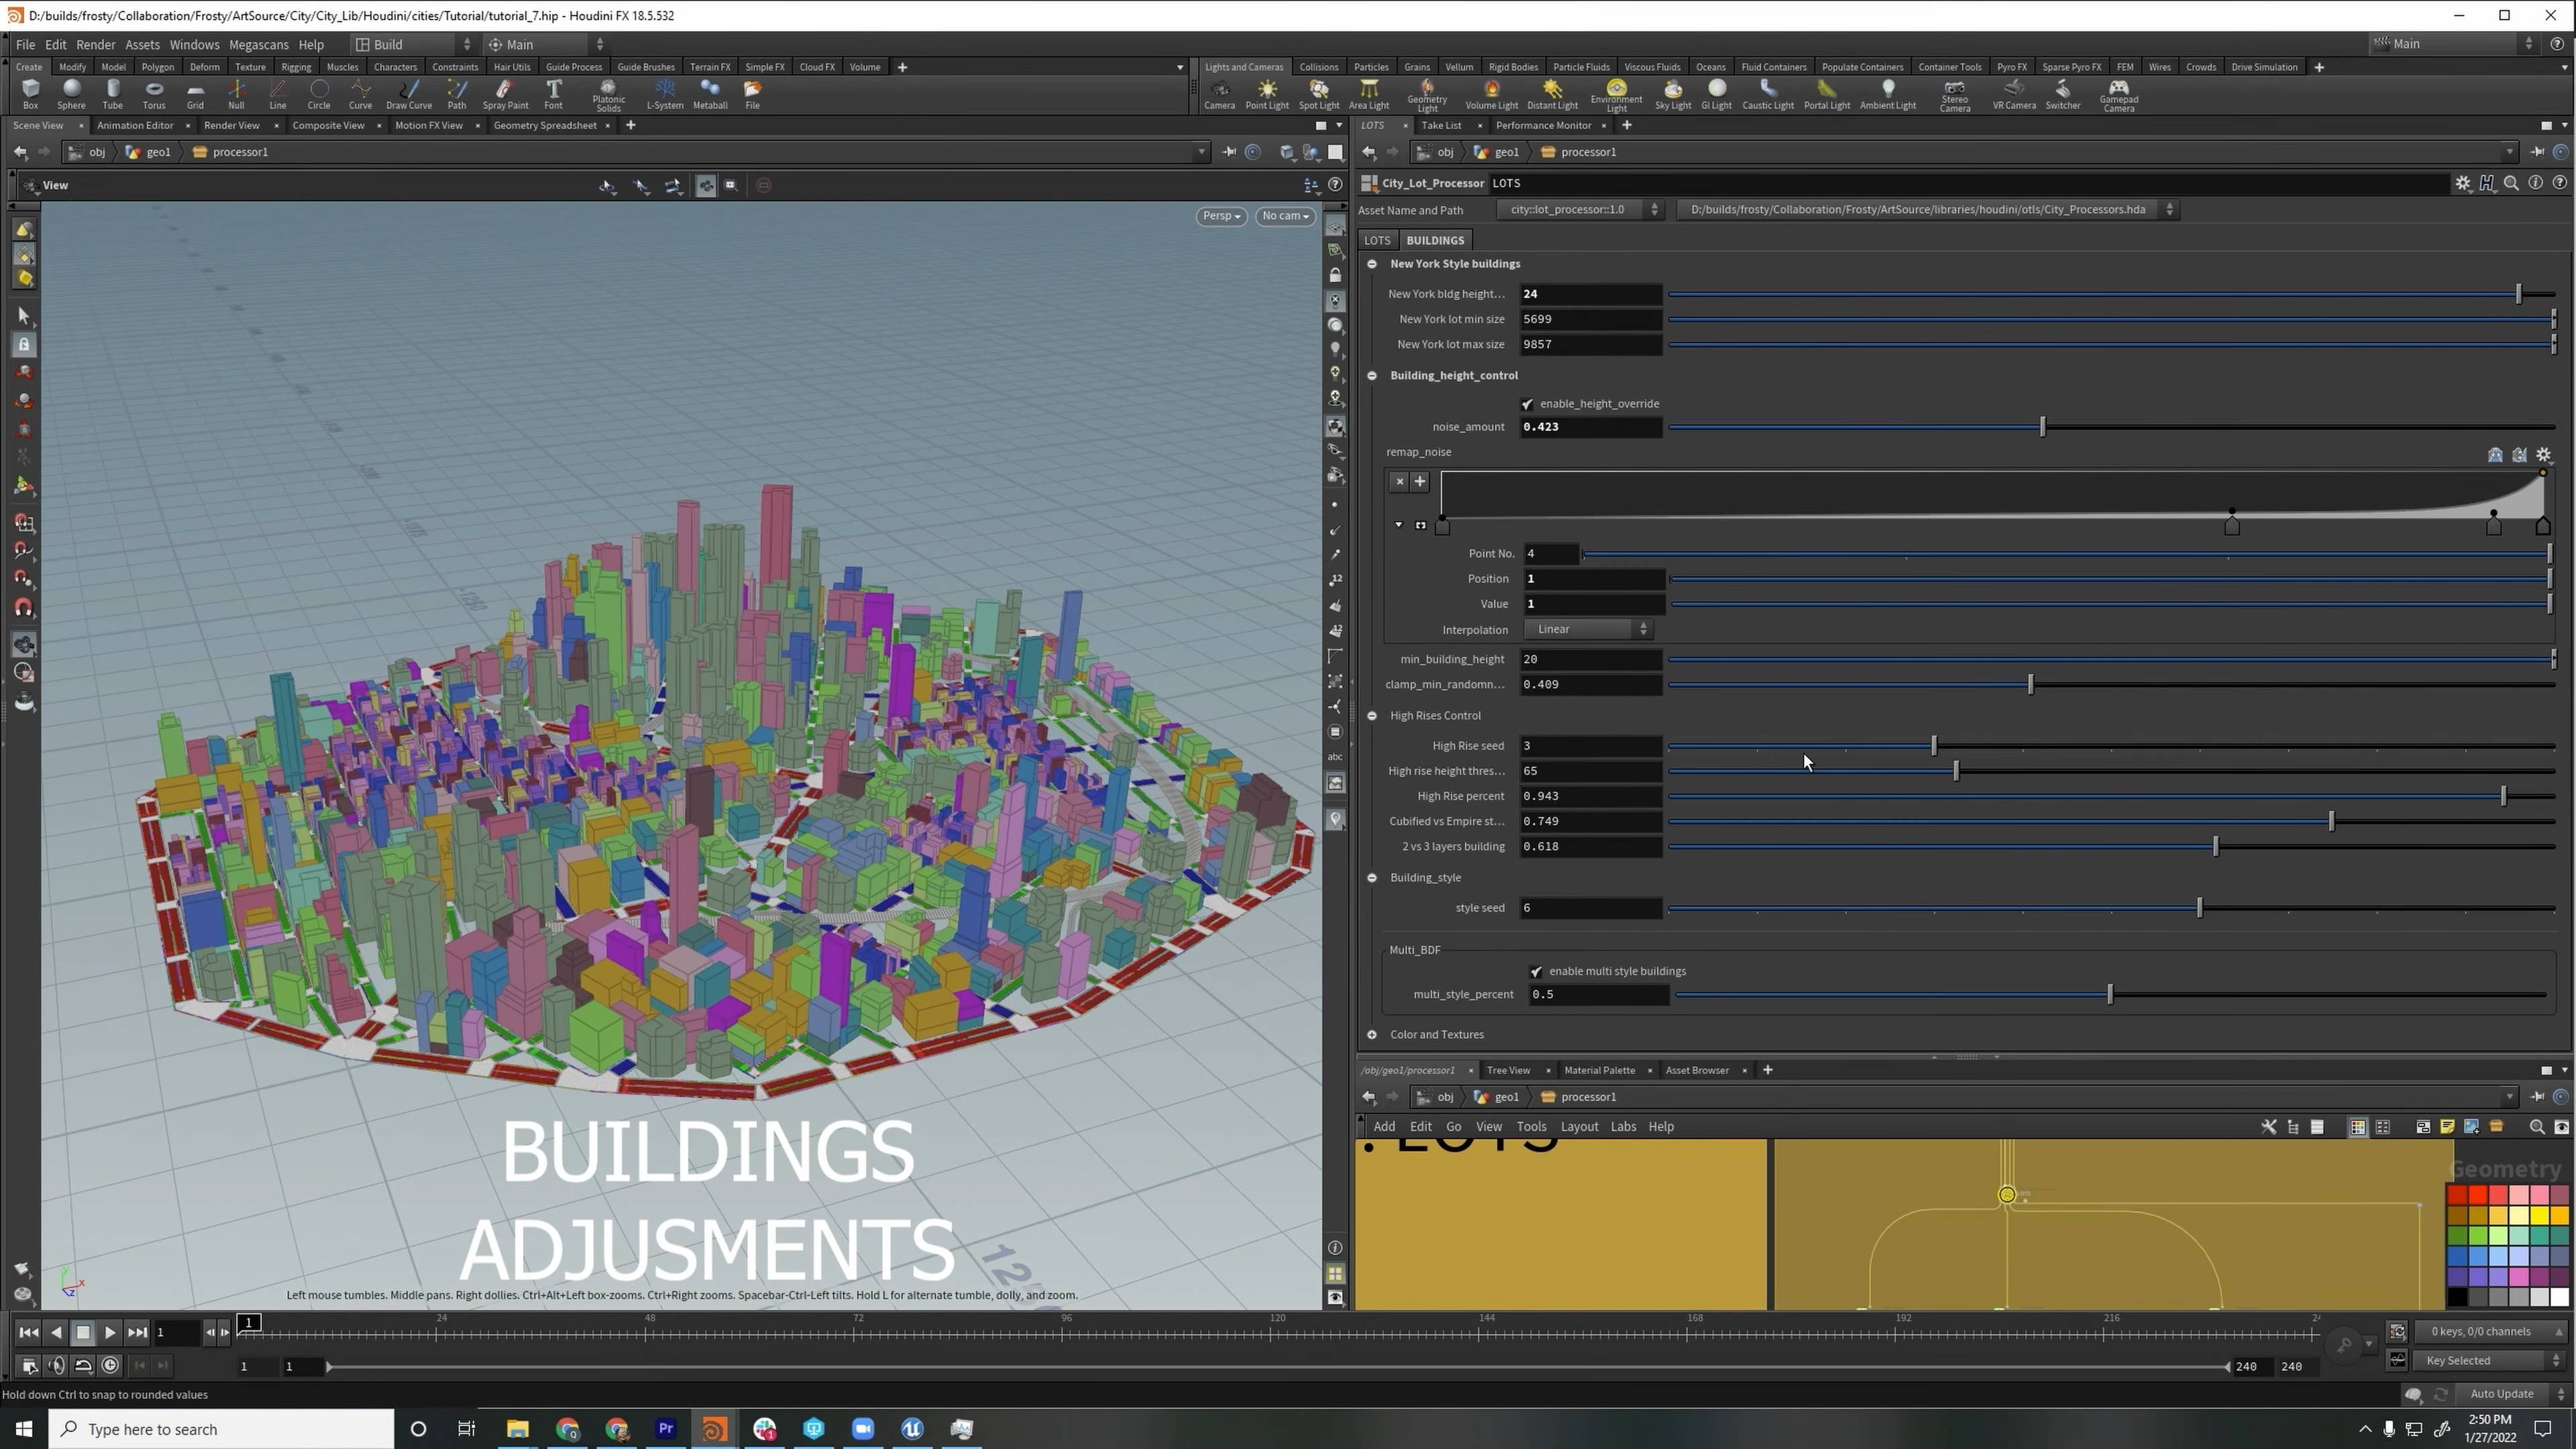Viewport: 2576px width, 1449px height.
Task: Open the Auto Update dropdown
Action: [2512, 1395]
